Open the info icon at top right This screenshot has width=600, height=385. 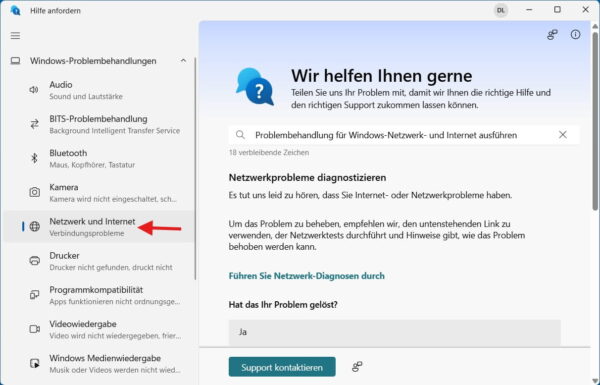(575, 35)
